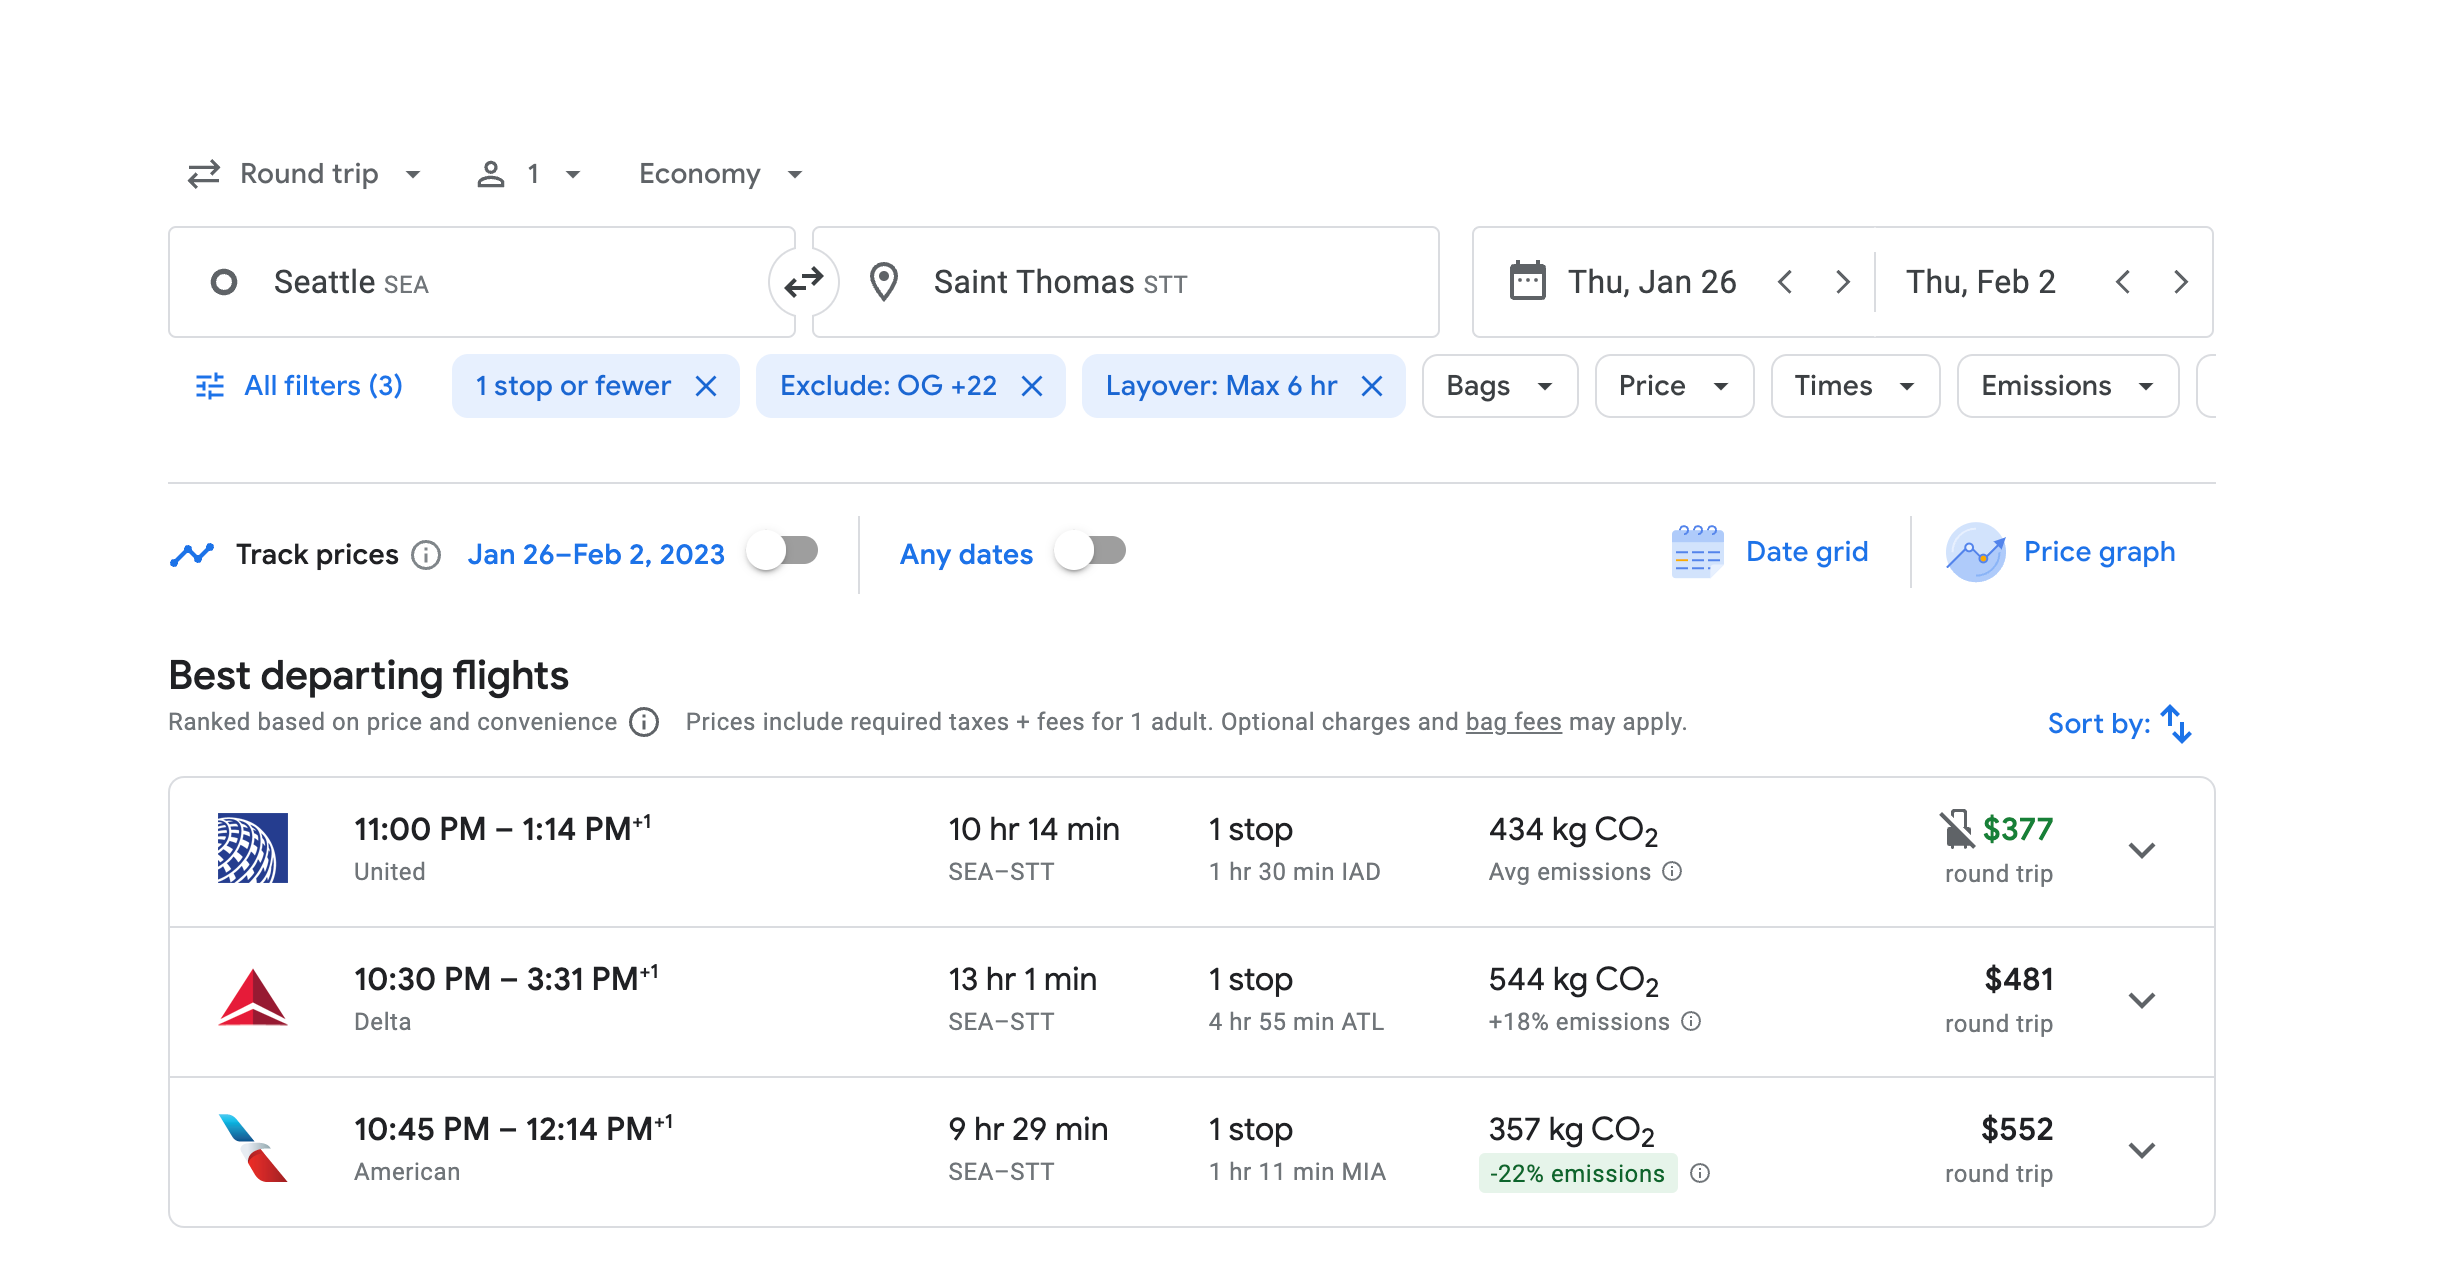Remove the '1 stop or fewer' filter
The width and height of the screenshot is (2444, 1280).
click(x=706, y=386)
